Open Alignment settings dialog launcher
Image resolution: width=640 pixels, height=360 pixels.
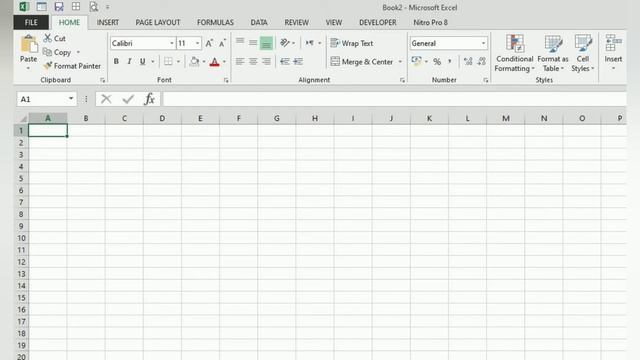coord(402,80)
